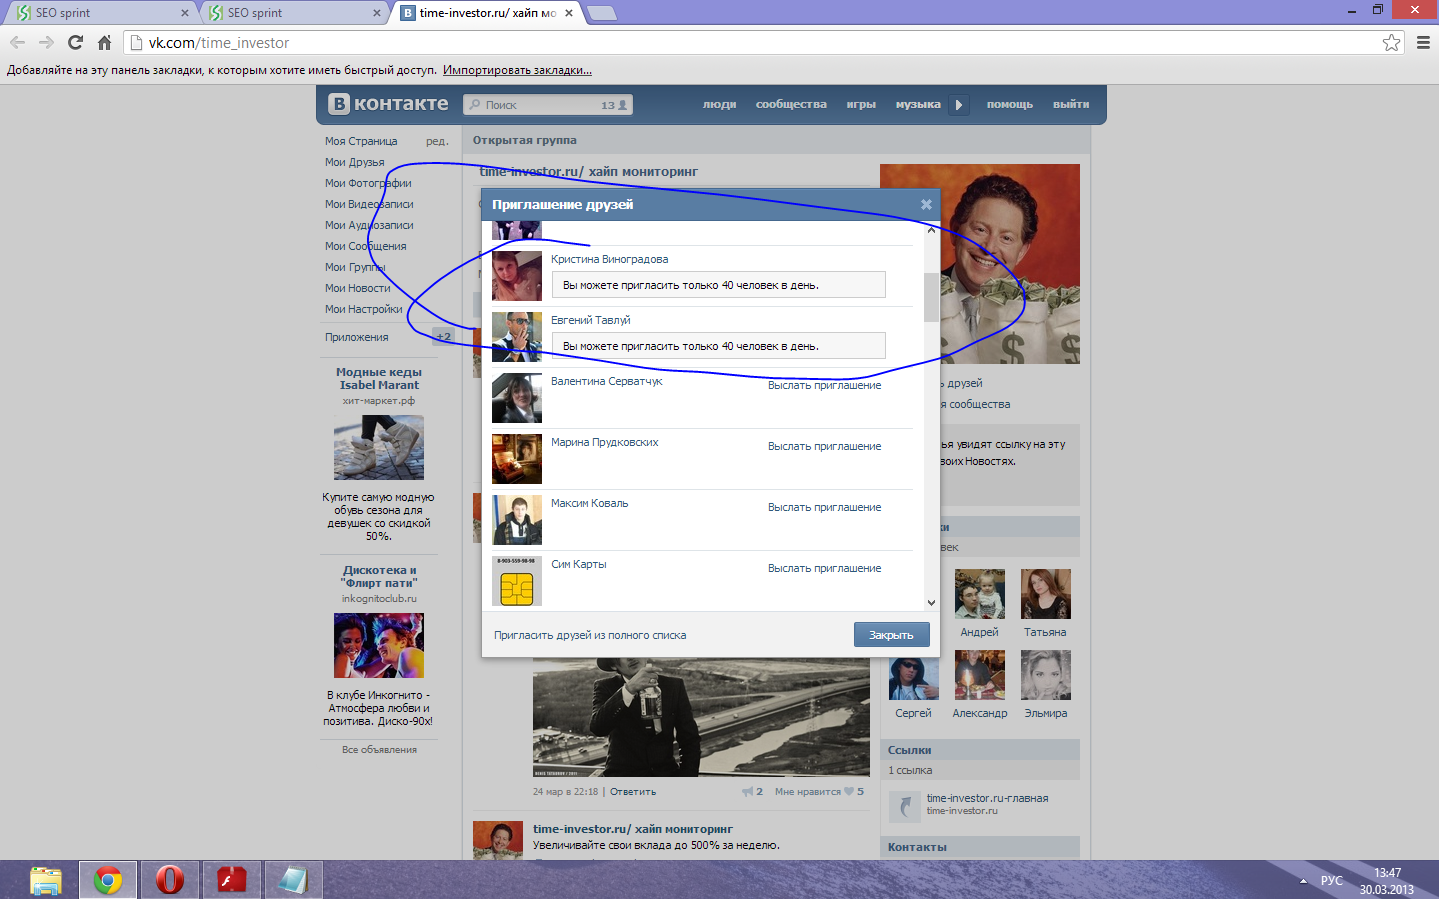
Task: Close the friend invitation dialog X
Action: click(x=926, y=204)
